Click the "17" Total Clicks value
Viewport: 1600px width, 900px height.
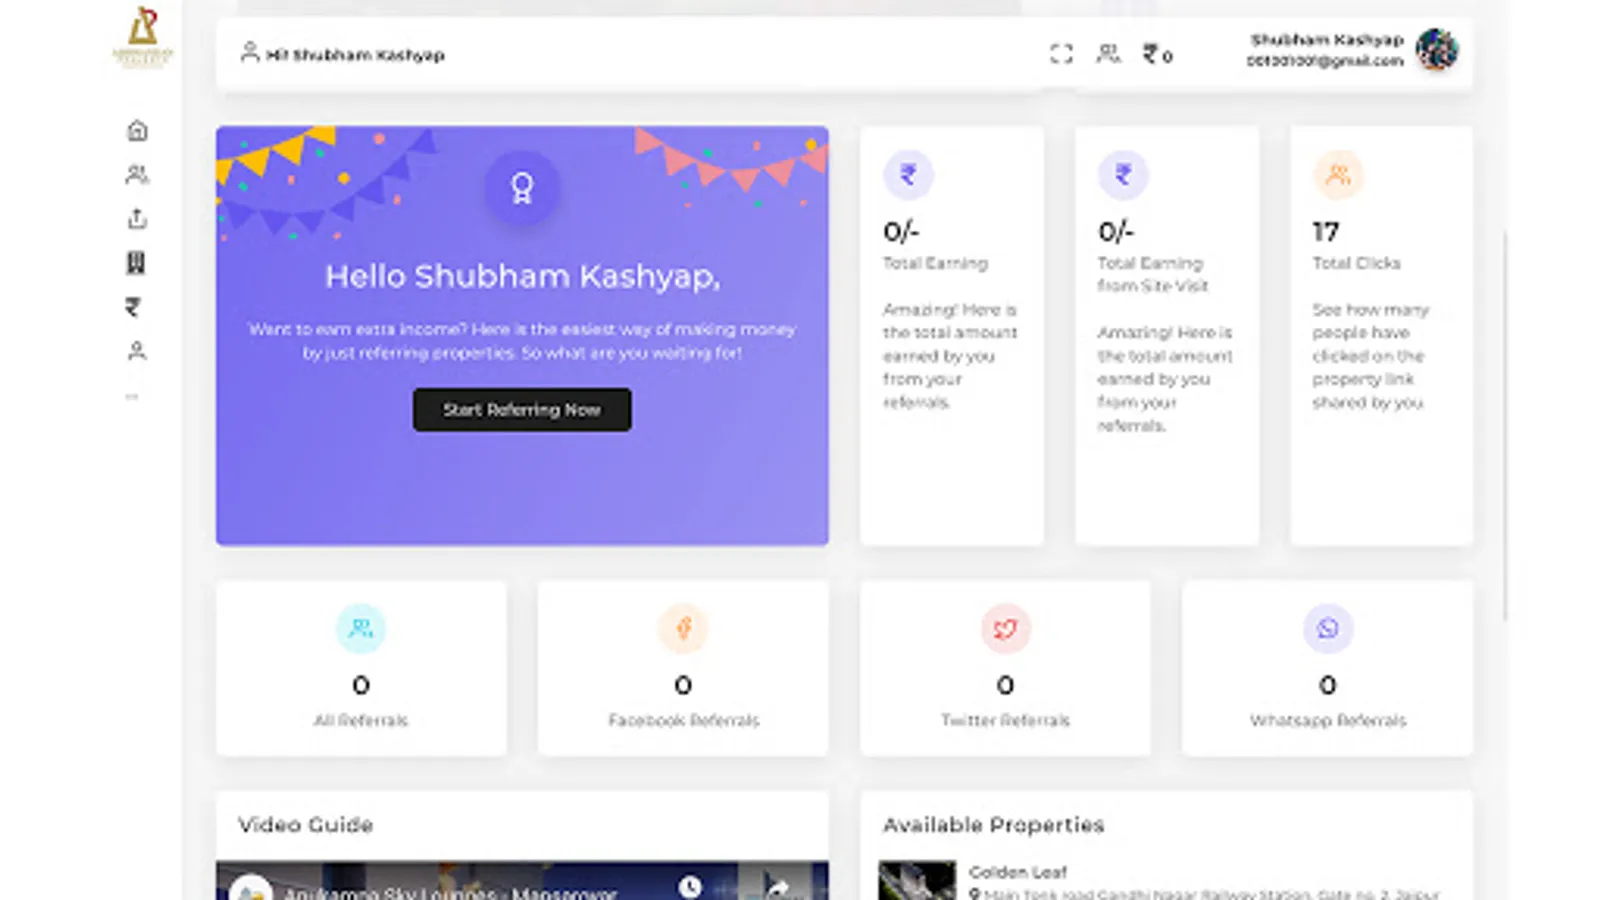(x=1326, y=232)
